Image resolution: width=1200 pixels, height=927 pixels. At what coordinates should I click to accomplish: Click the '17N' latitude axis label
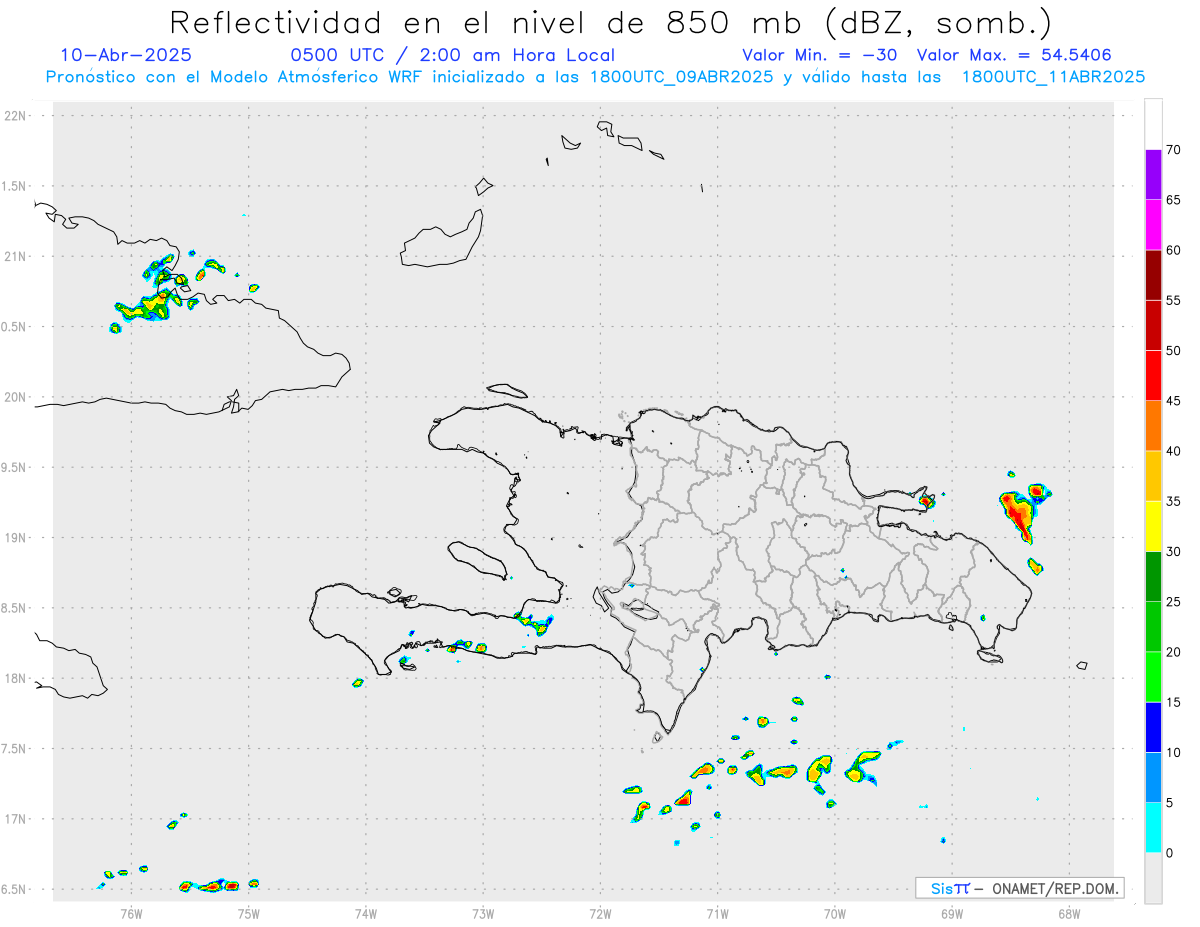pyautogui.click(x=15, y=819)
